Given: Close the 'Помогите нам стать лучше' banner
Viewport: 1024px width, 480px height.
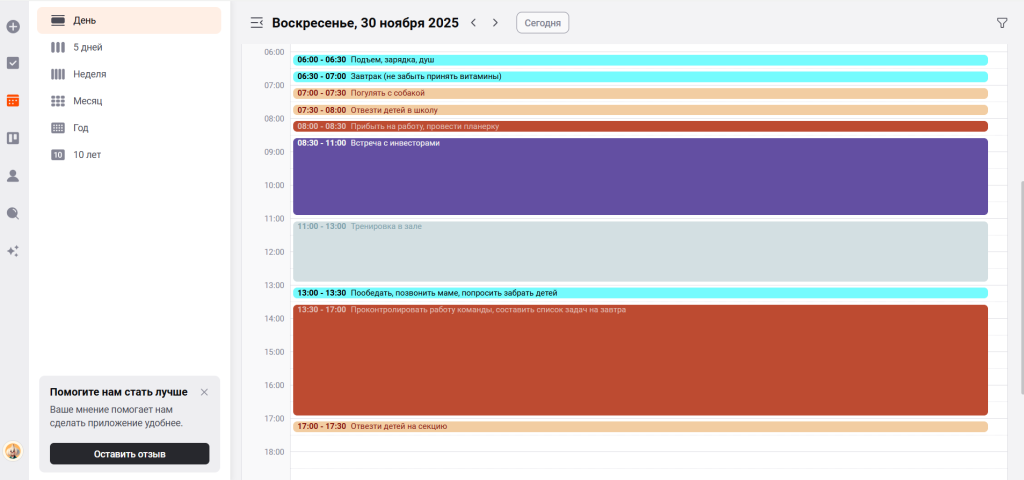Looking at the screenshot, I should pyautogui.click(x=204, y=392).
